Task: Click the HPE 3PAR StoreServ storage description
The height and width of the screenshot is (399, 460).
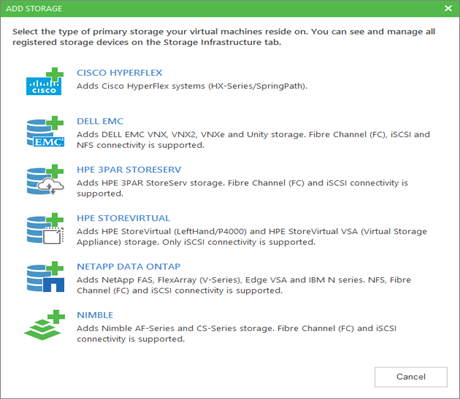Action: coord(242,188)
